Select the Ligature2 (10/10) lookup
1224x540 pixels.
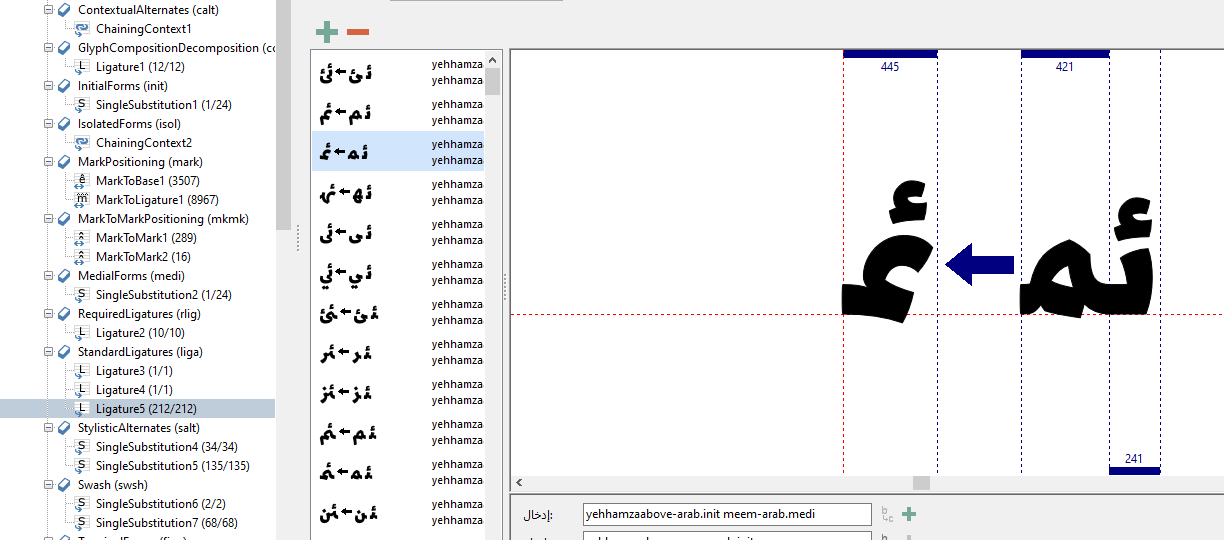point(140,333)
